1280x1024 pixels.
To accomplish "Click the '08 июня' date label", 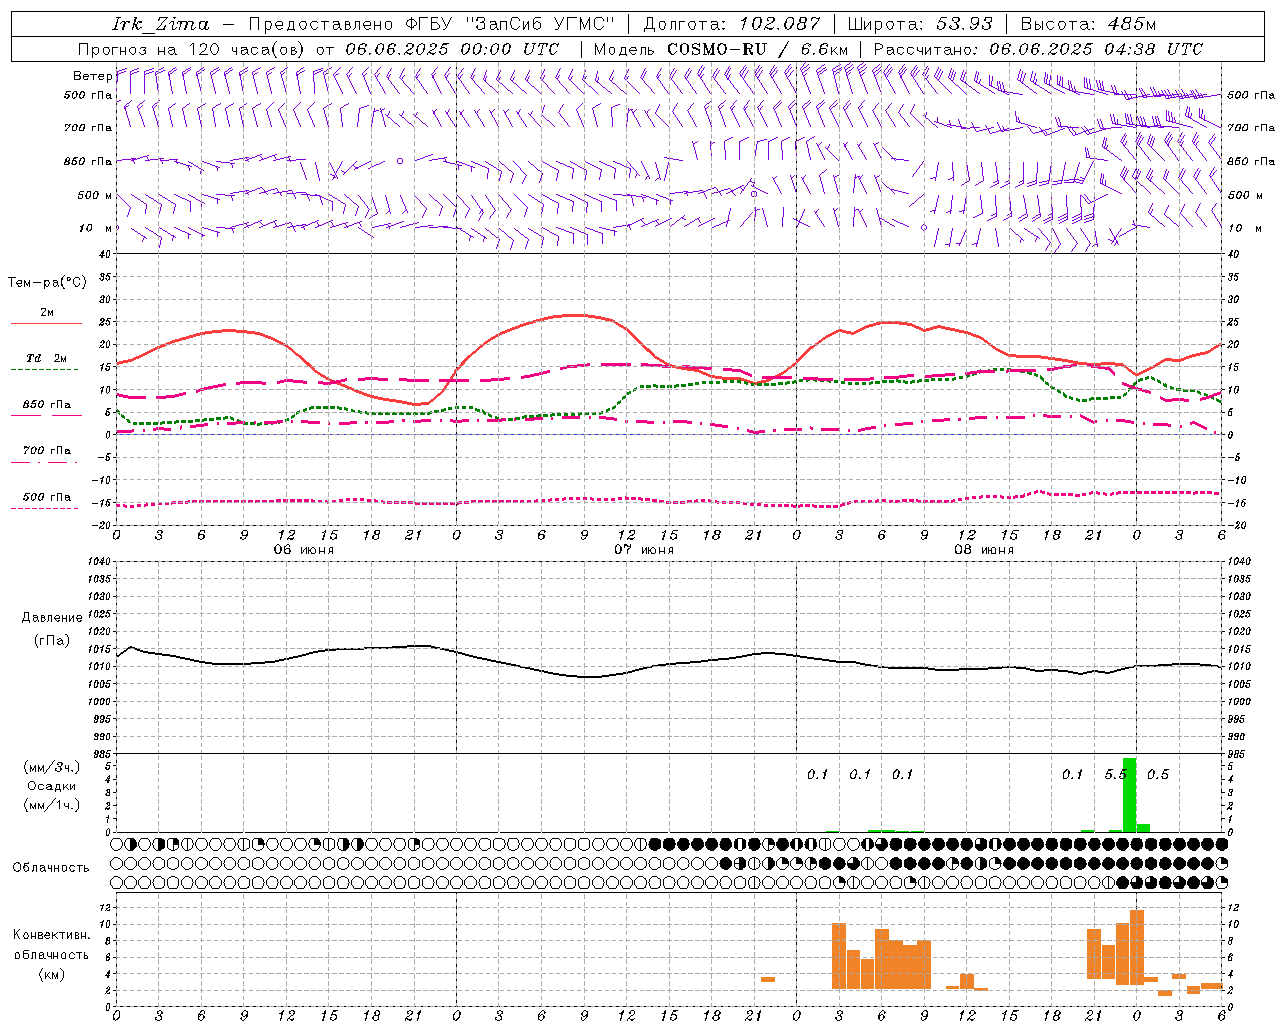I will click(x=984, y=550).
